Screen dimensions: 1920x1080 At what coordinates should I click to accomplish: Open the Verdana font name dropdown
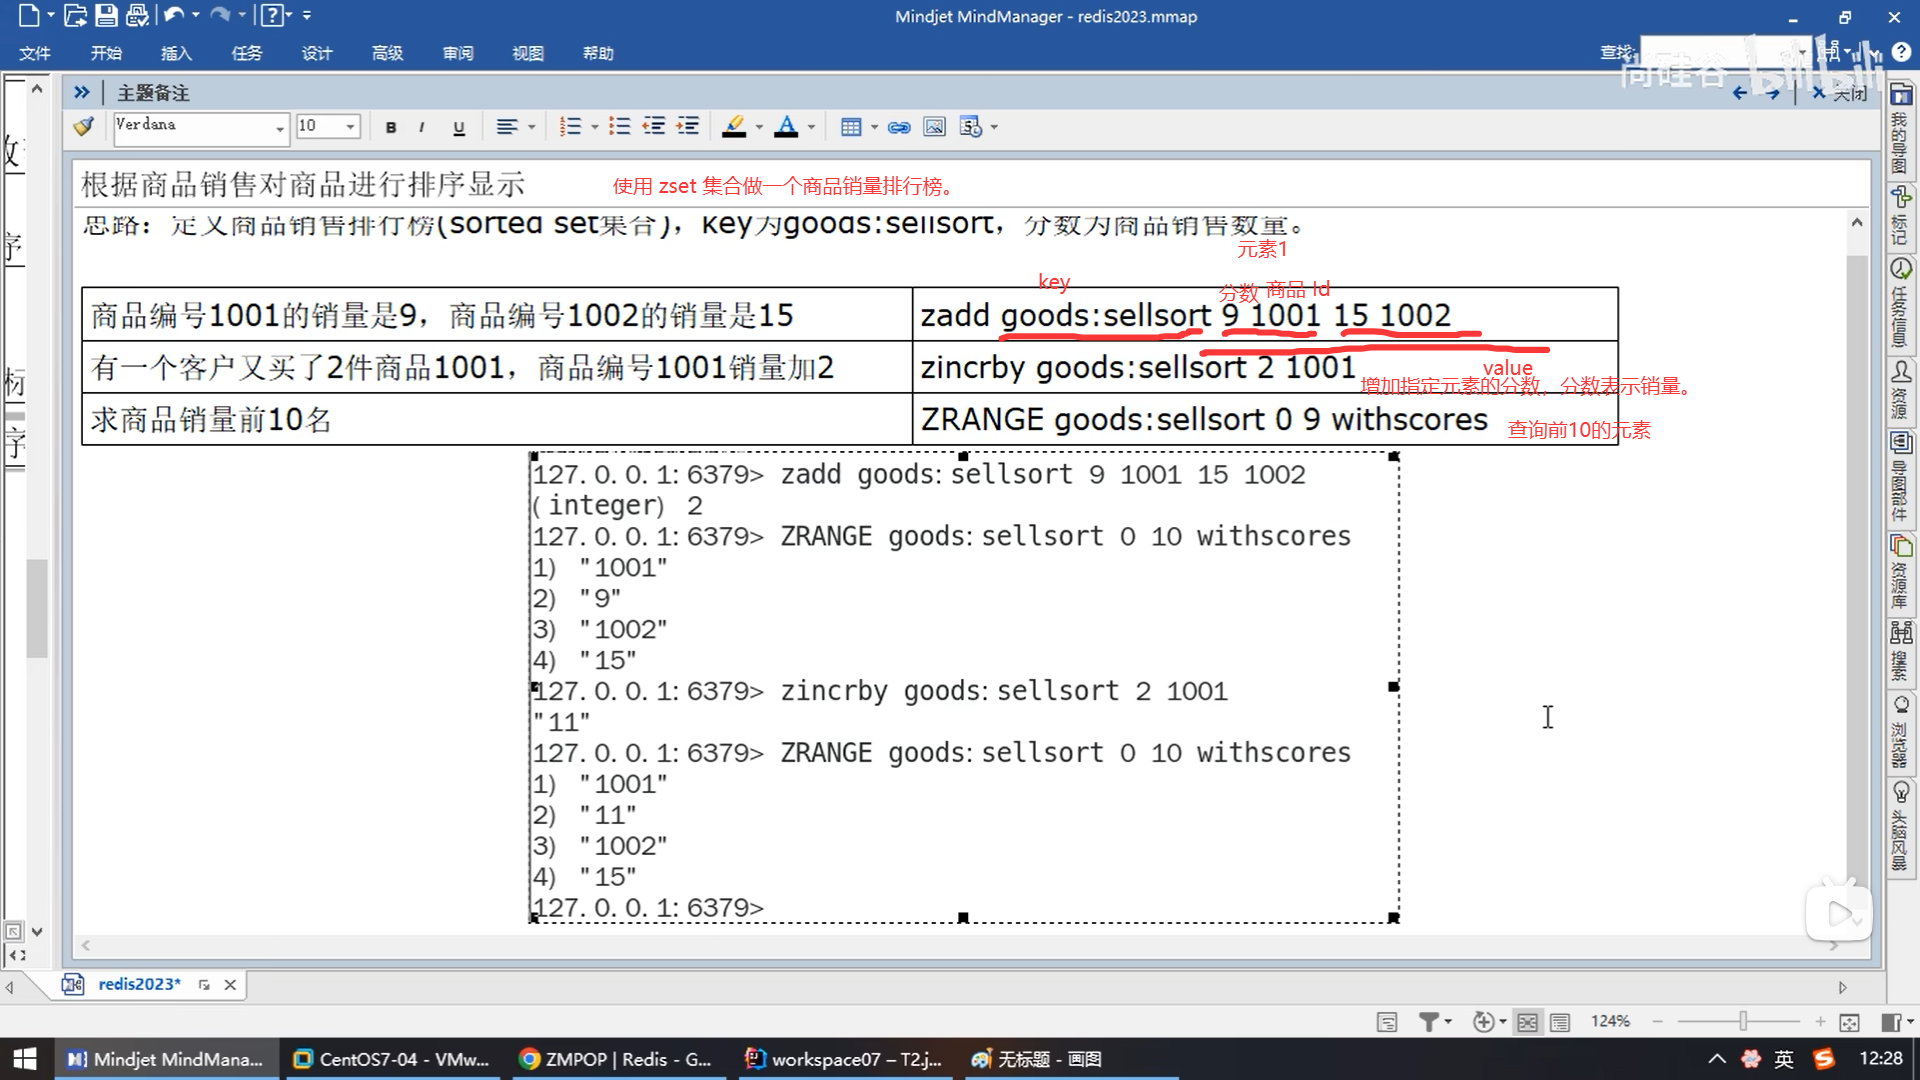click(x=280, y=127)
